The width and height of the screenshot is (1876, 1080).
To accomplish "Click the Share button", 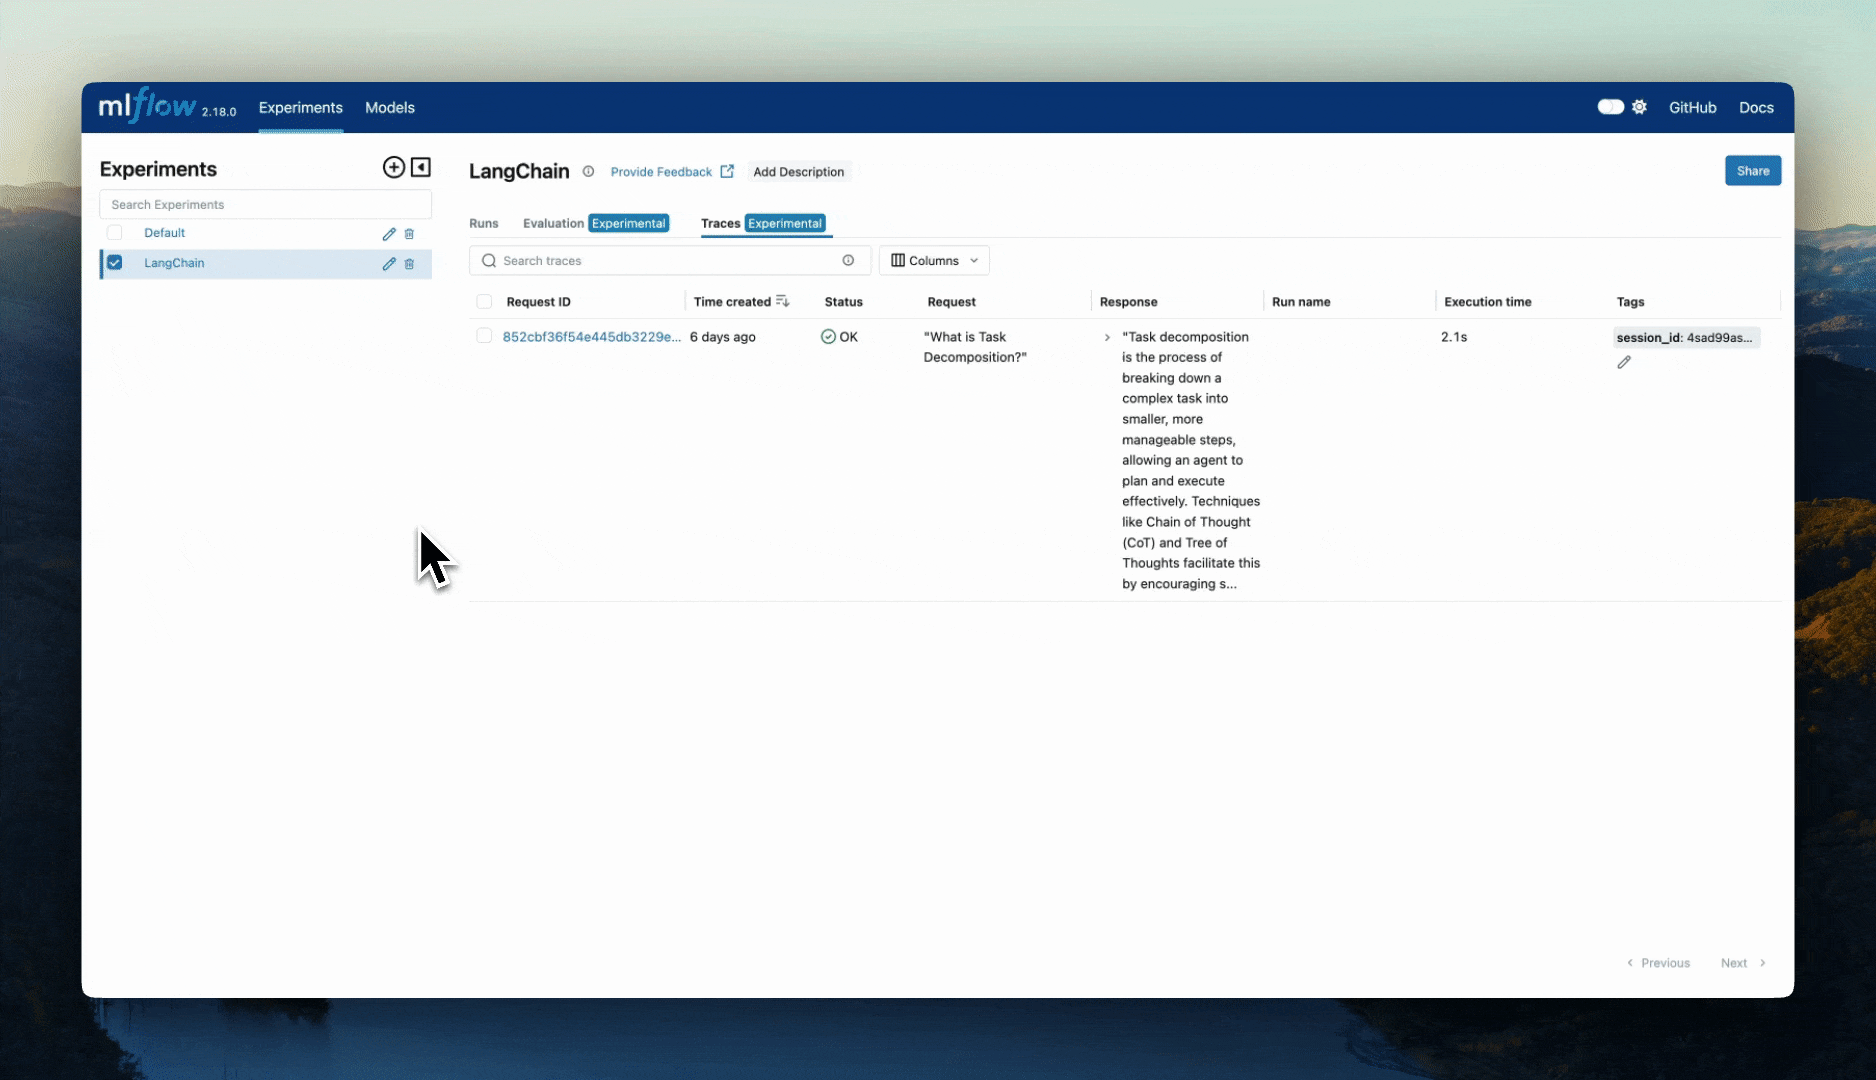I will click(1752, 170).
